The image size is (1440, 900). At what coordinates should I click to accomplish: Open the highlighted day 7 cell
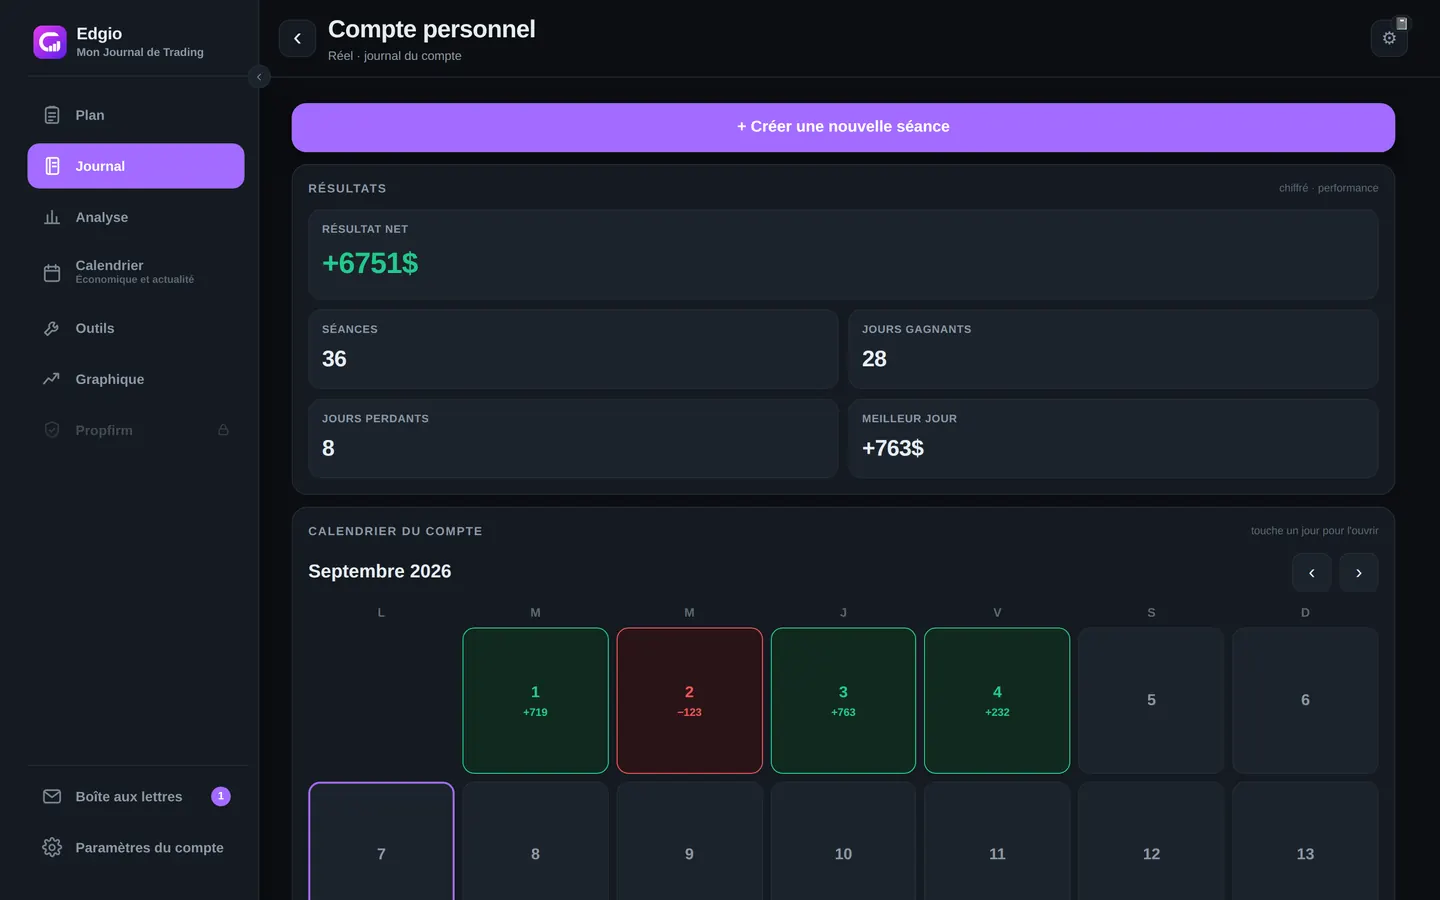tap(381, 842)
